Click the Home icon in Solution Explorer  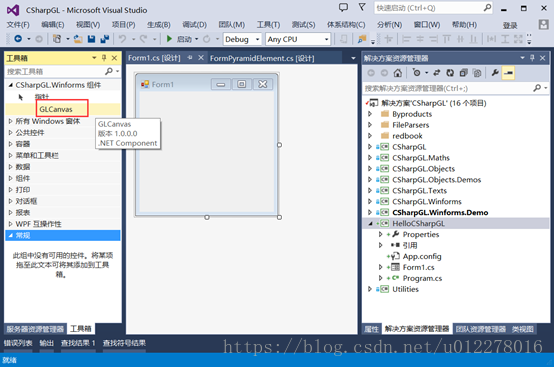coord(397,73)
